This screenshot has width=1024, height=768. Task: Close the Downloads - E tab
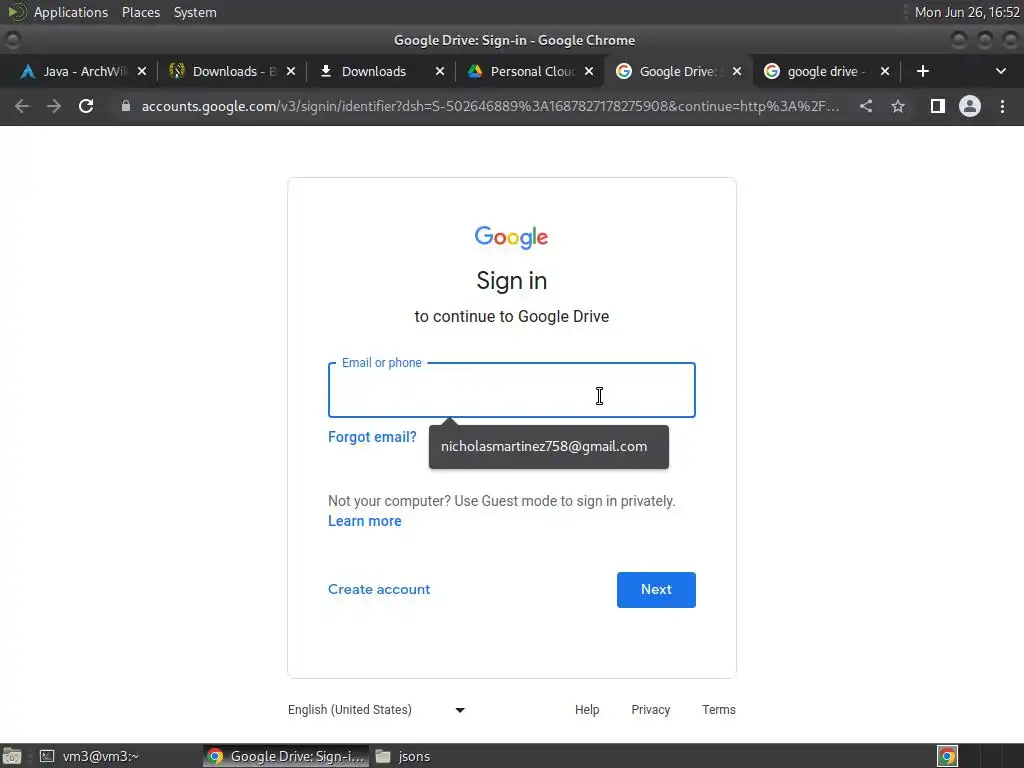point(291,71)
